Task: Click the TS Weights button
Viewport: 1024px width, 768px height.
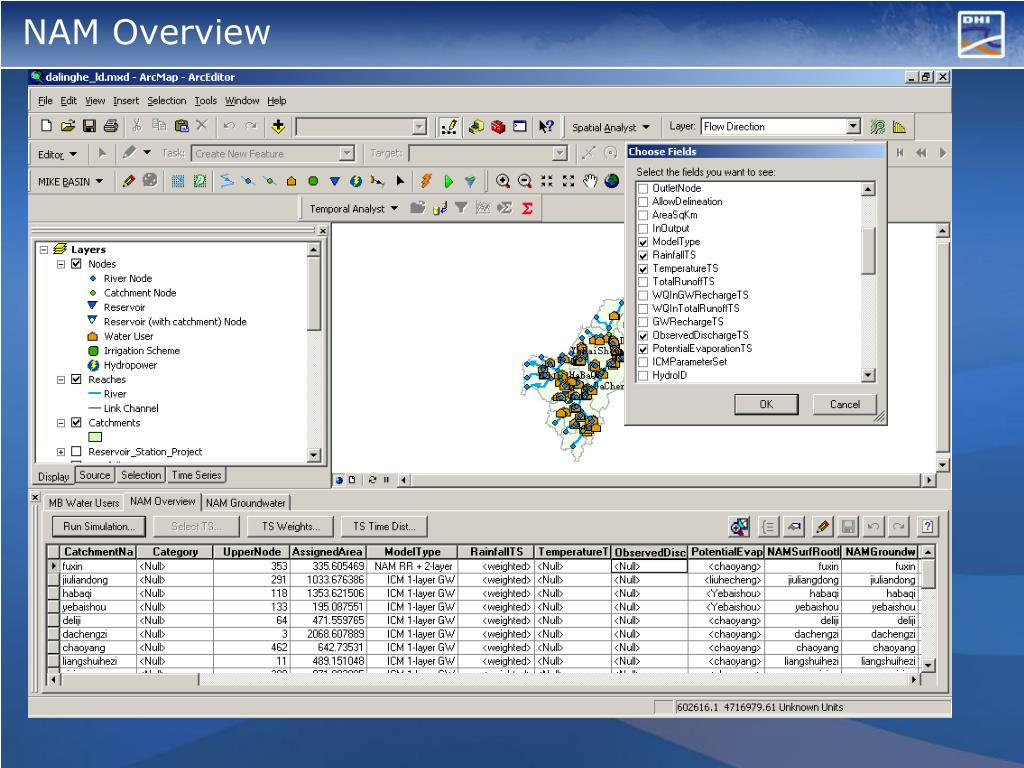Action: click(x=291, y=526)
